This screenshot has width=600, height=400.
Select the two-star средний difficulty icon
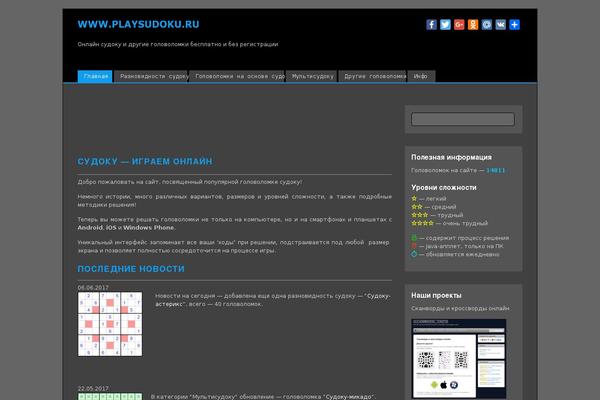point(417,207)
